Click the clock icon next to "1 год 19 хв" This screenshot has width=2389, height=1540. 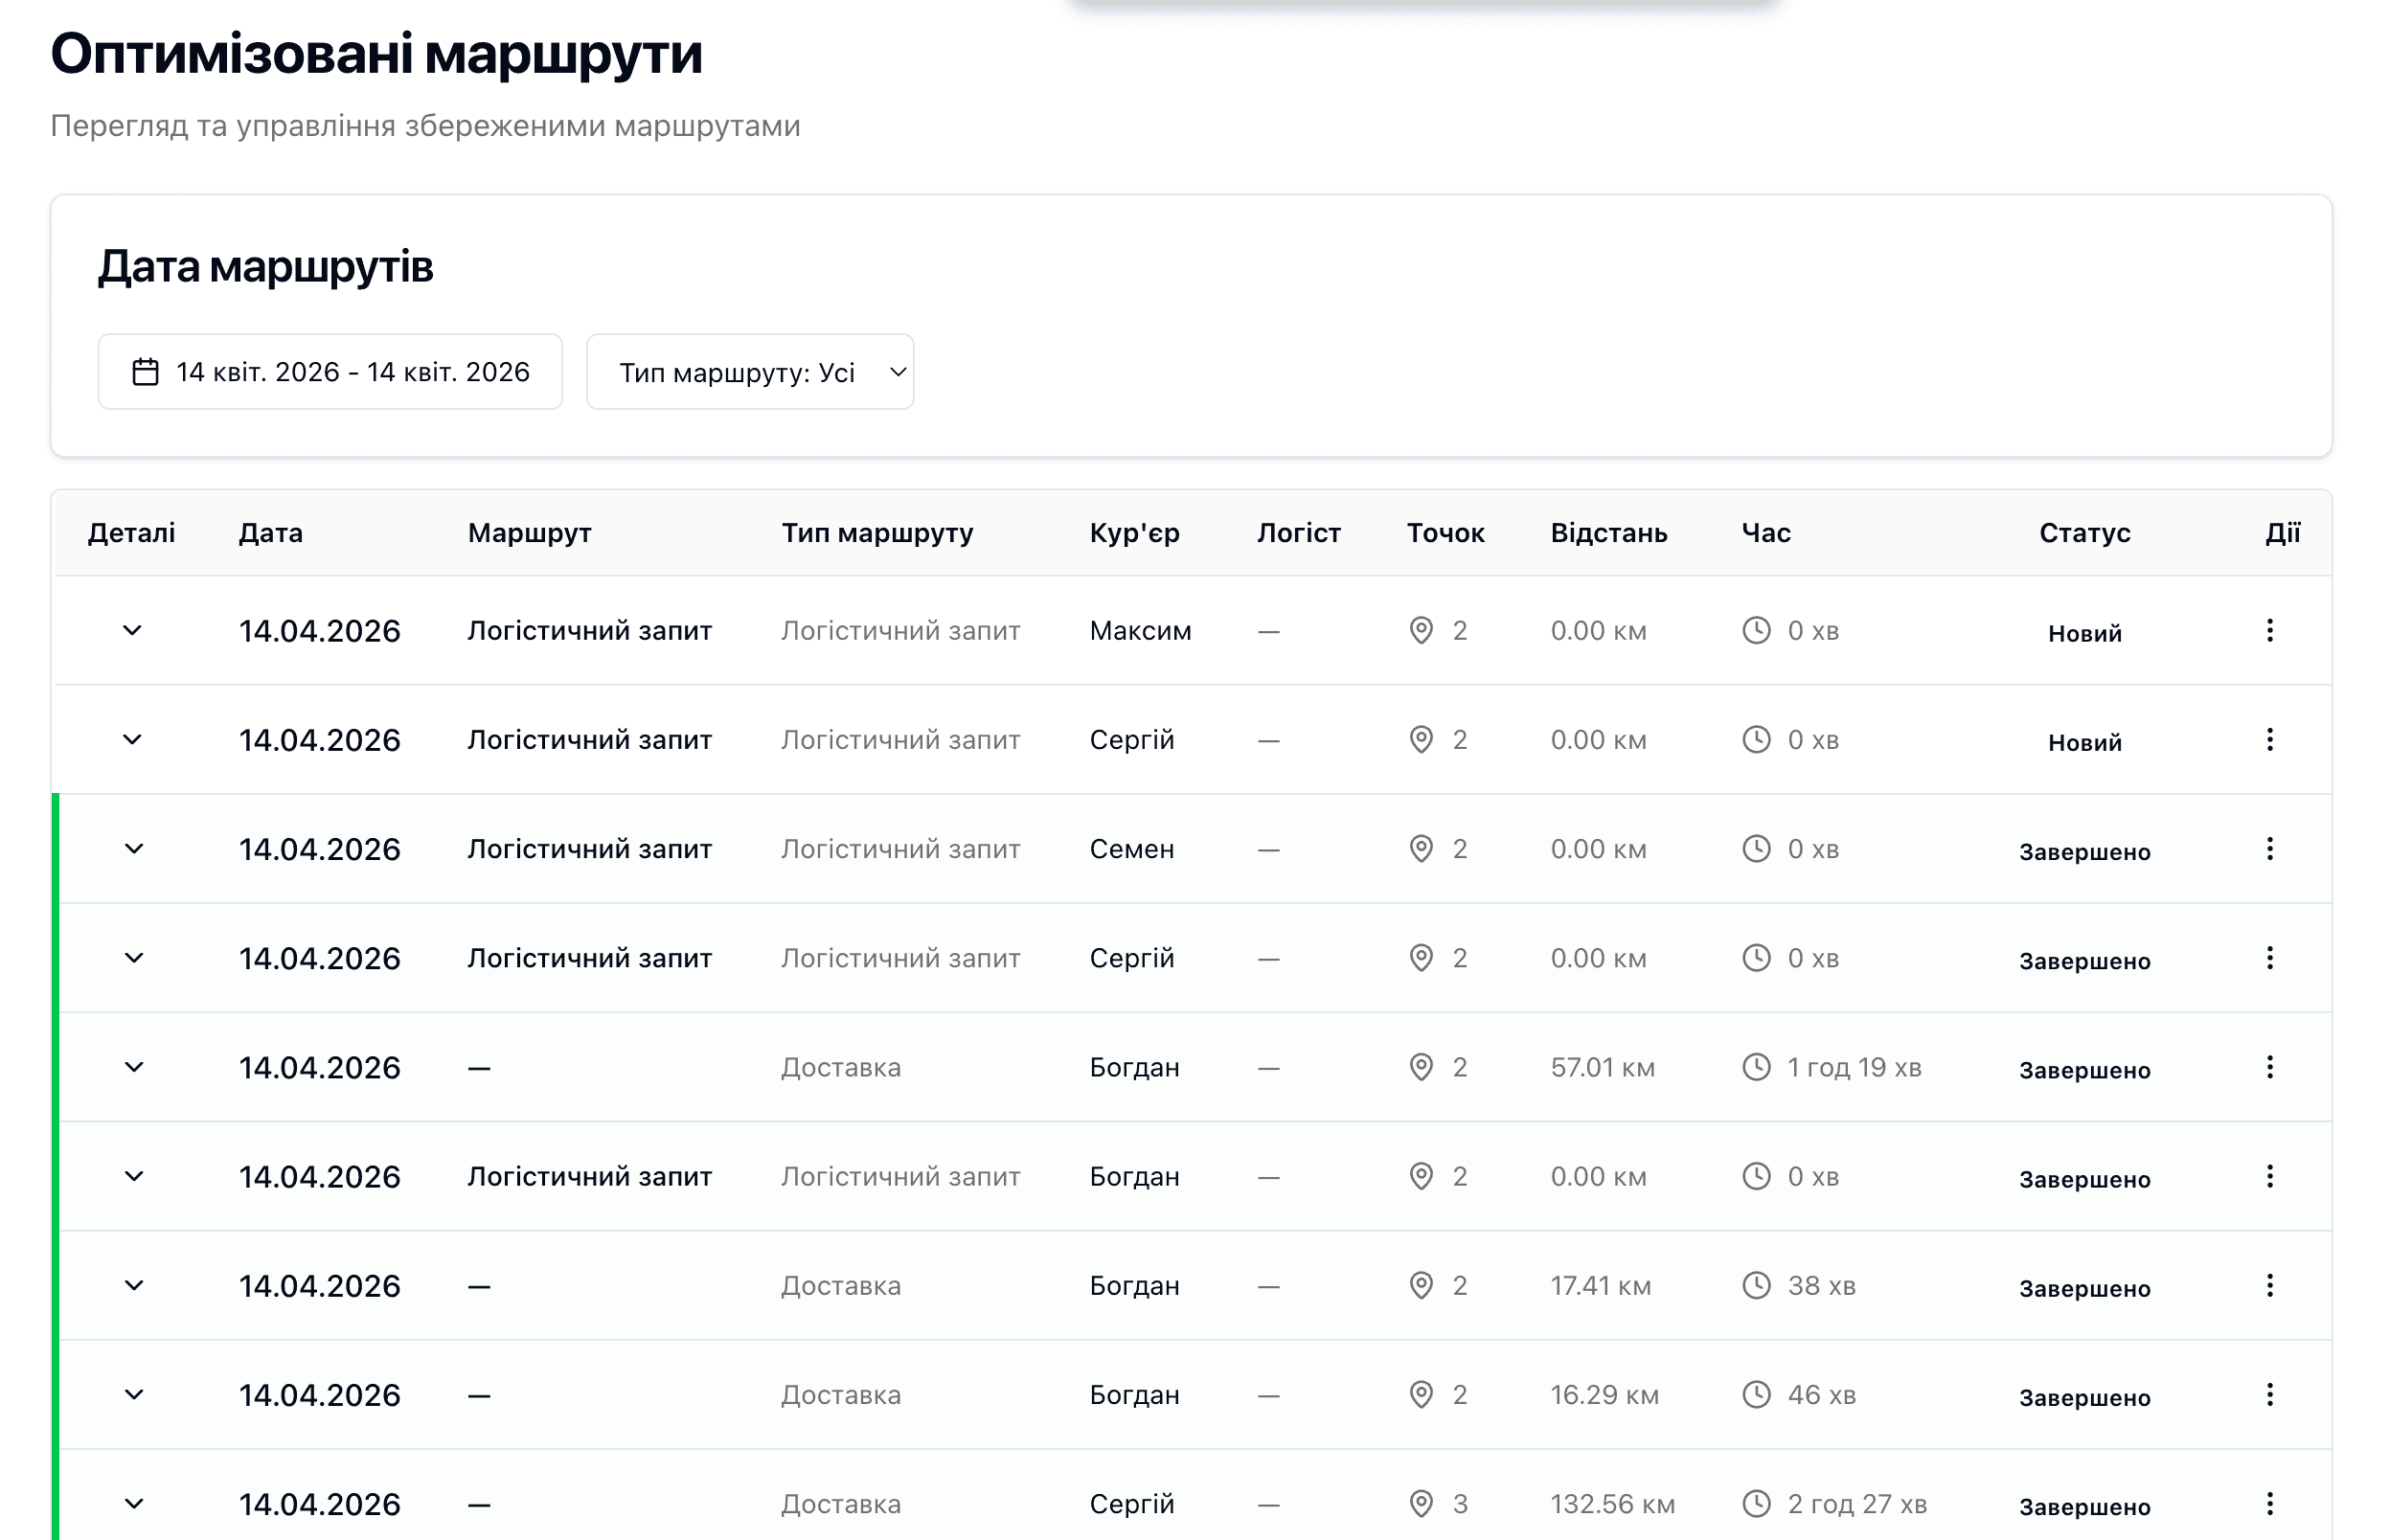[x=1756, y=1066]
